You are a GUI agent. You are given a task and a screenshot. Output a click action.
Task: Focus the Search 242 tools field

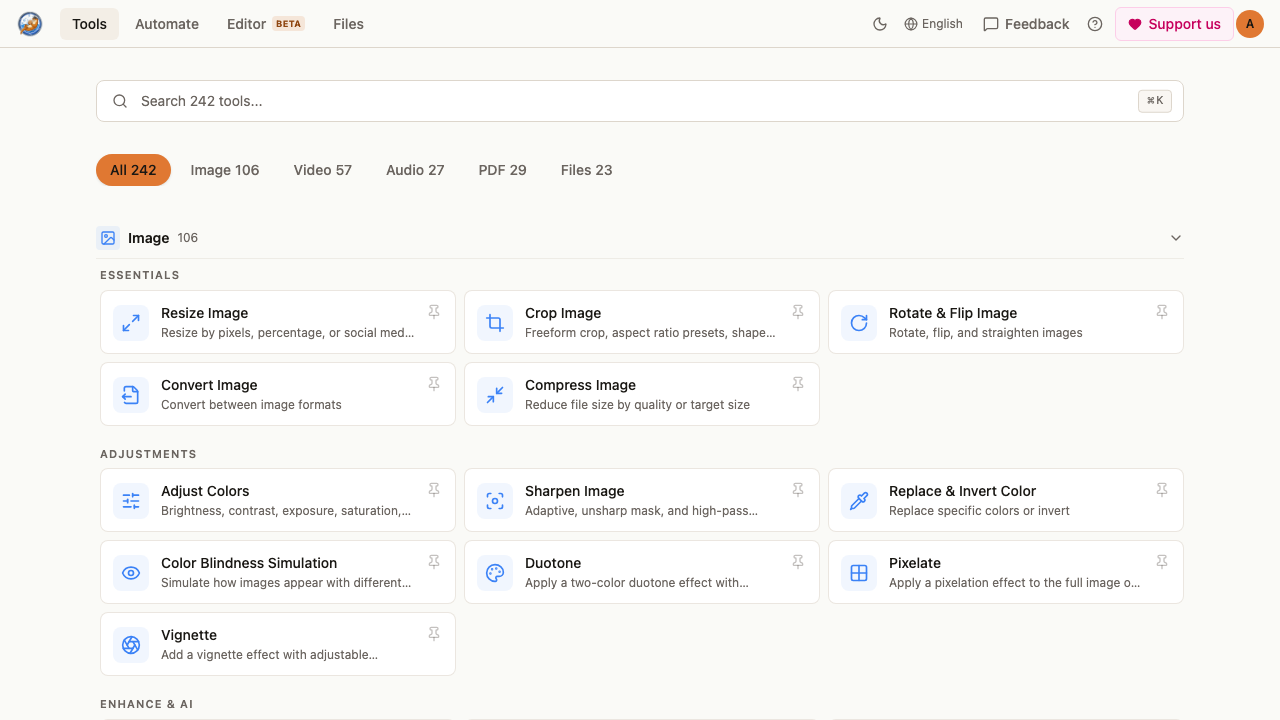640,101
